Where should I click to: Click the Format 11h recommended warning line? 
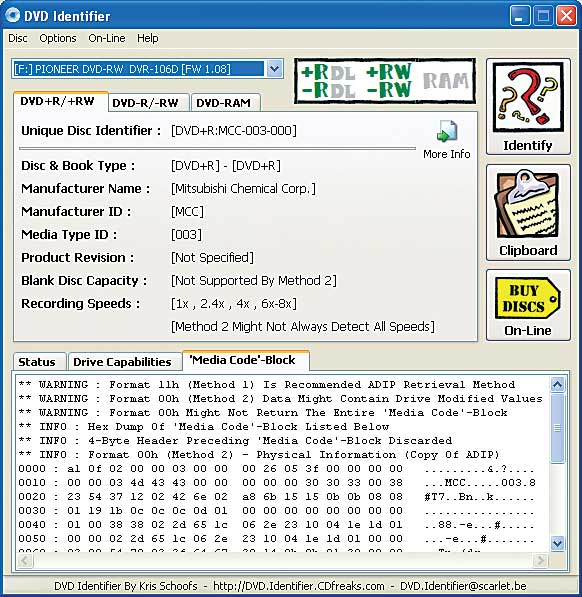pos(267,385)
